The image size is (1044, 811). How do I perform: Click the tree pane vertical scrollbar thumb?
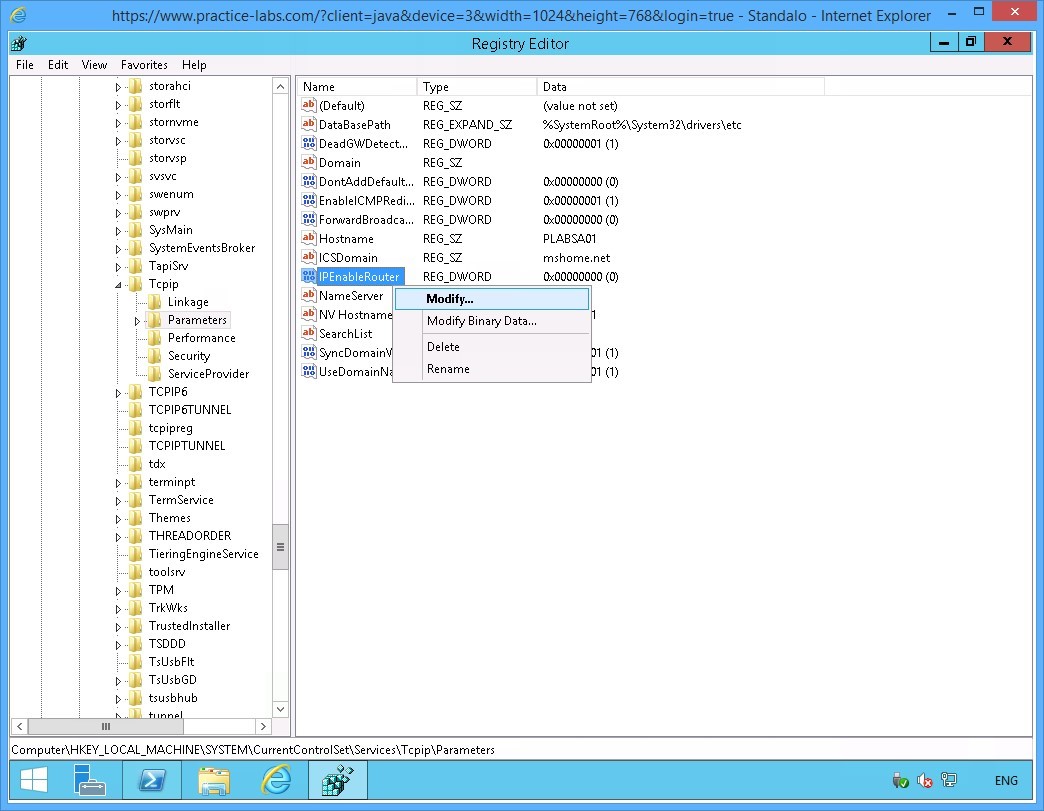[x=280, y=547]
